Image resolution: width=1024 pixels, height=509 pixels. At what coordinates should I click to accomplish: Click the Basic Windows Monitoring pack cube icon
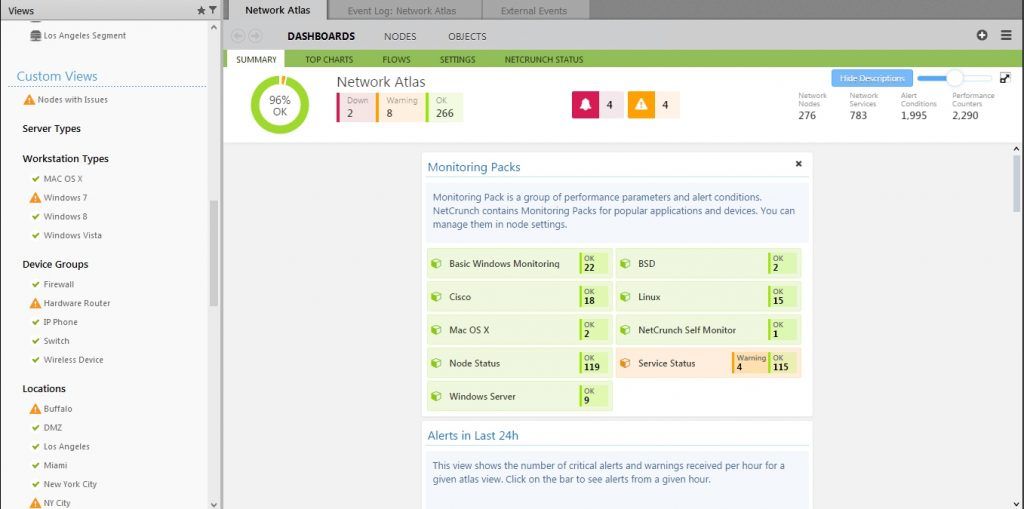click(x=436, y=264)
